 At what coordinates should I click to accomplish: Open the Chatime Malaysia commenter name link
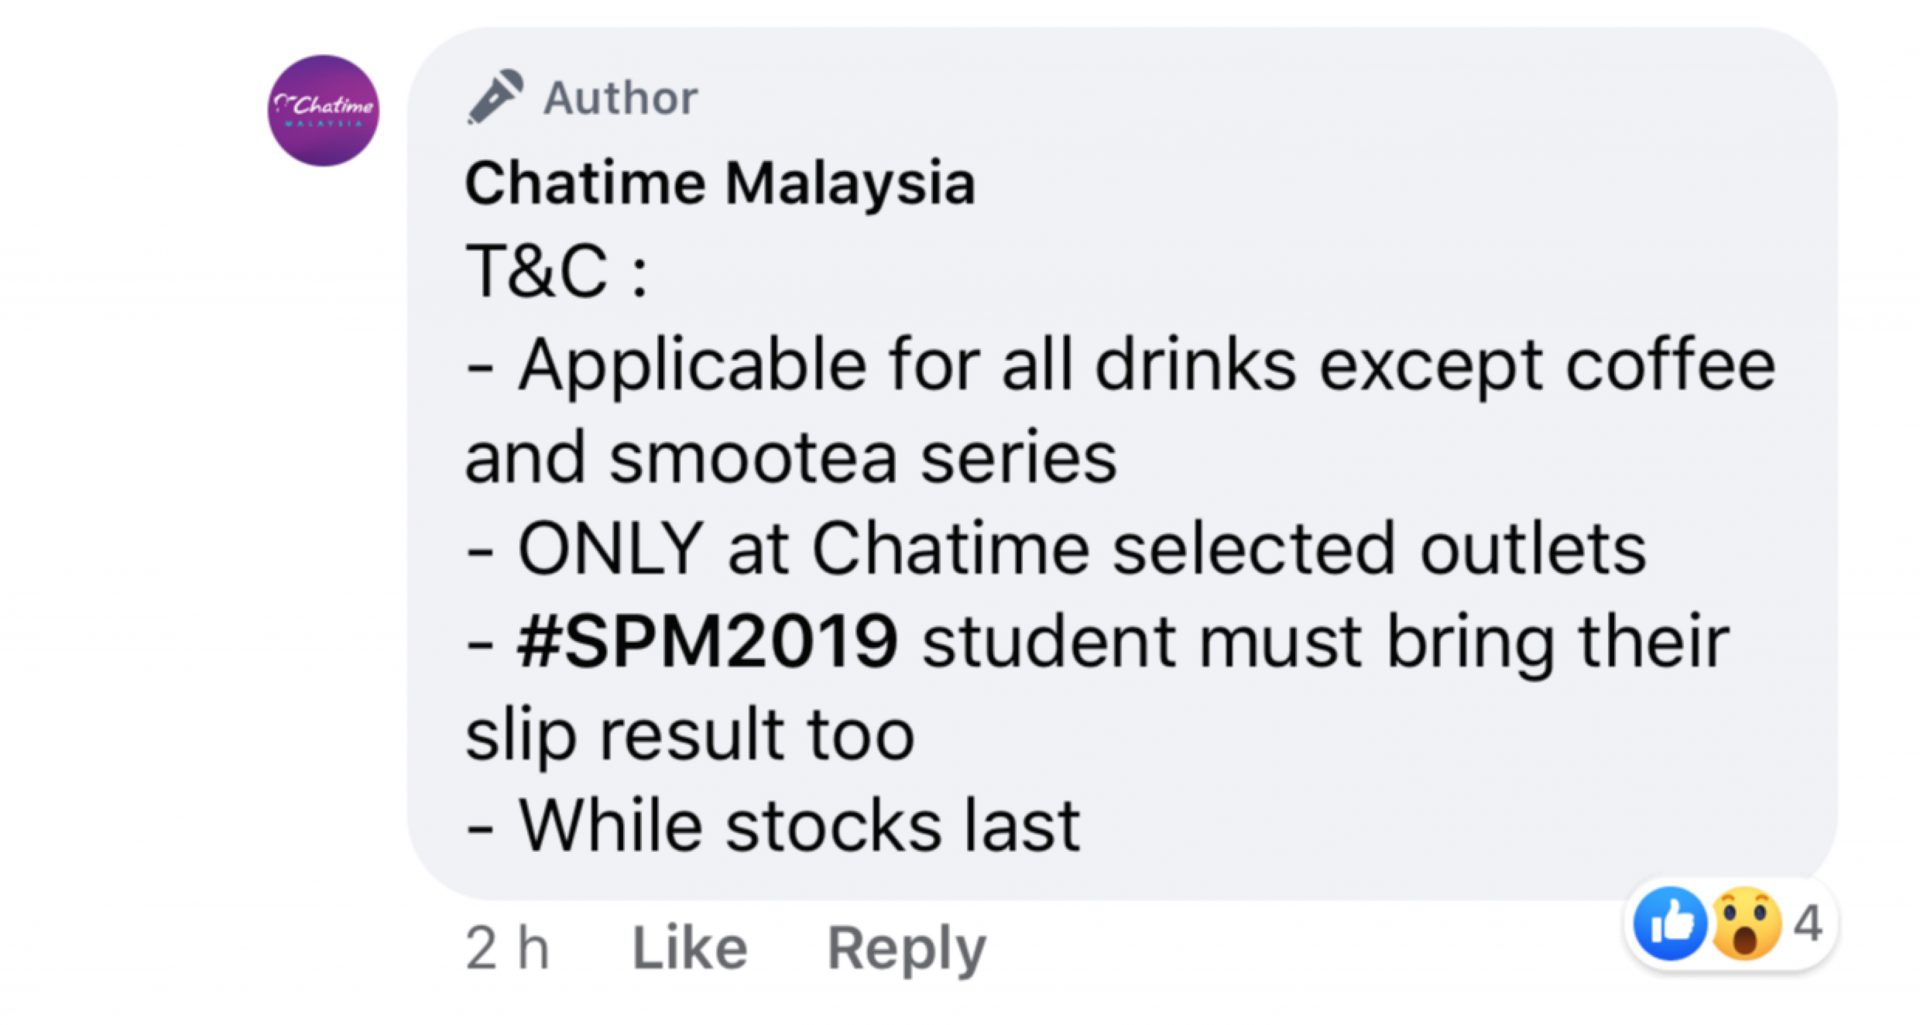click(719, 183)
